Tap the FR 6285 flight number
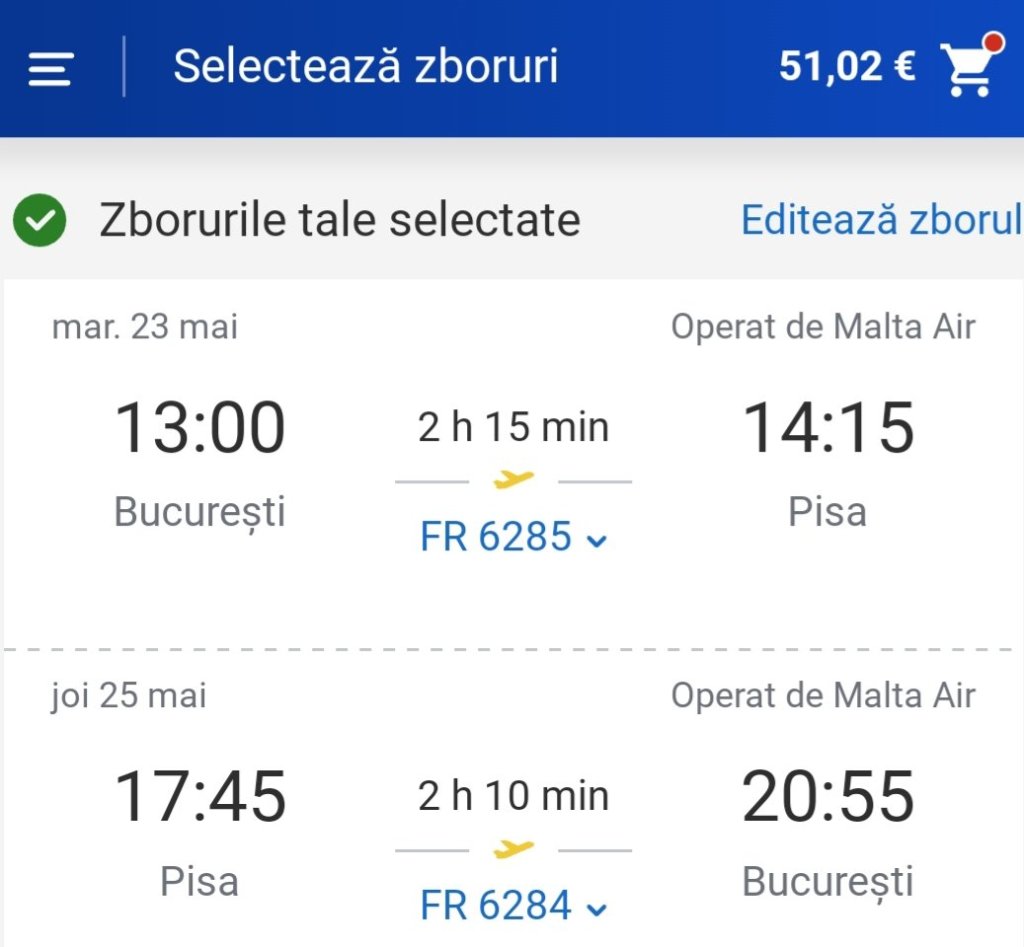 coord(496,538)
